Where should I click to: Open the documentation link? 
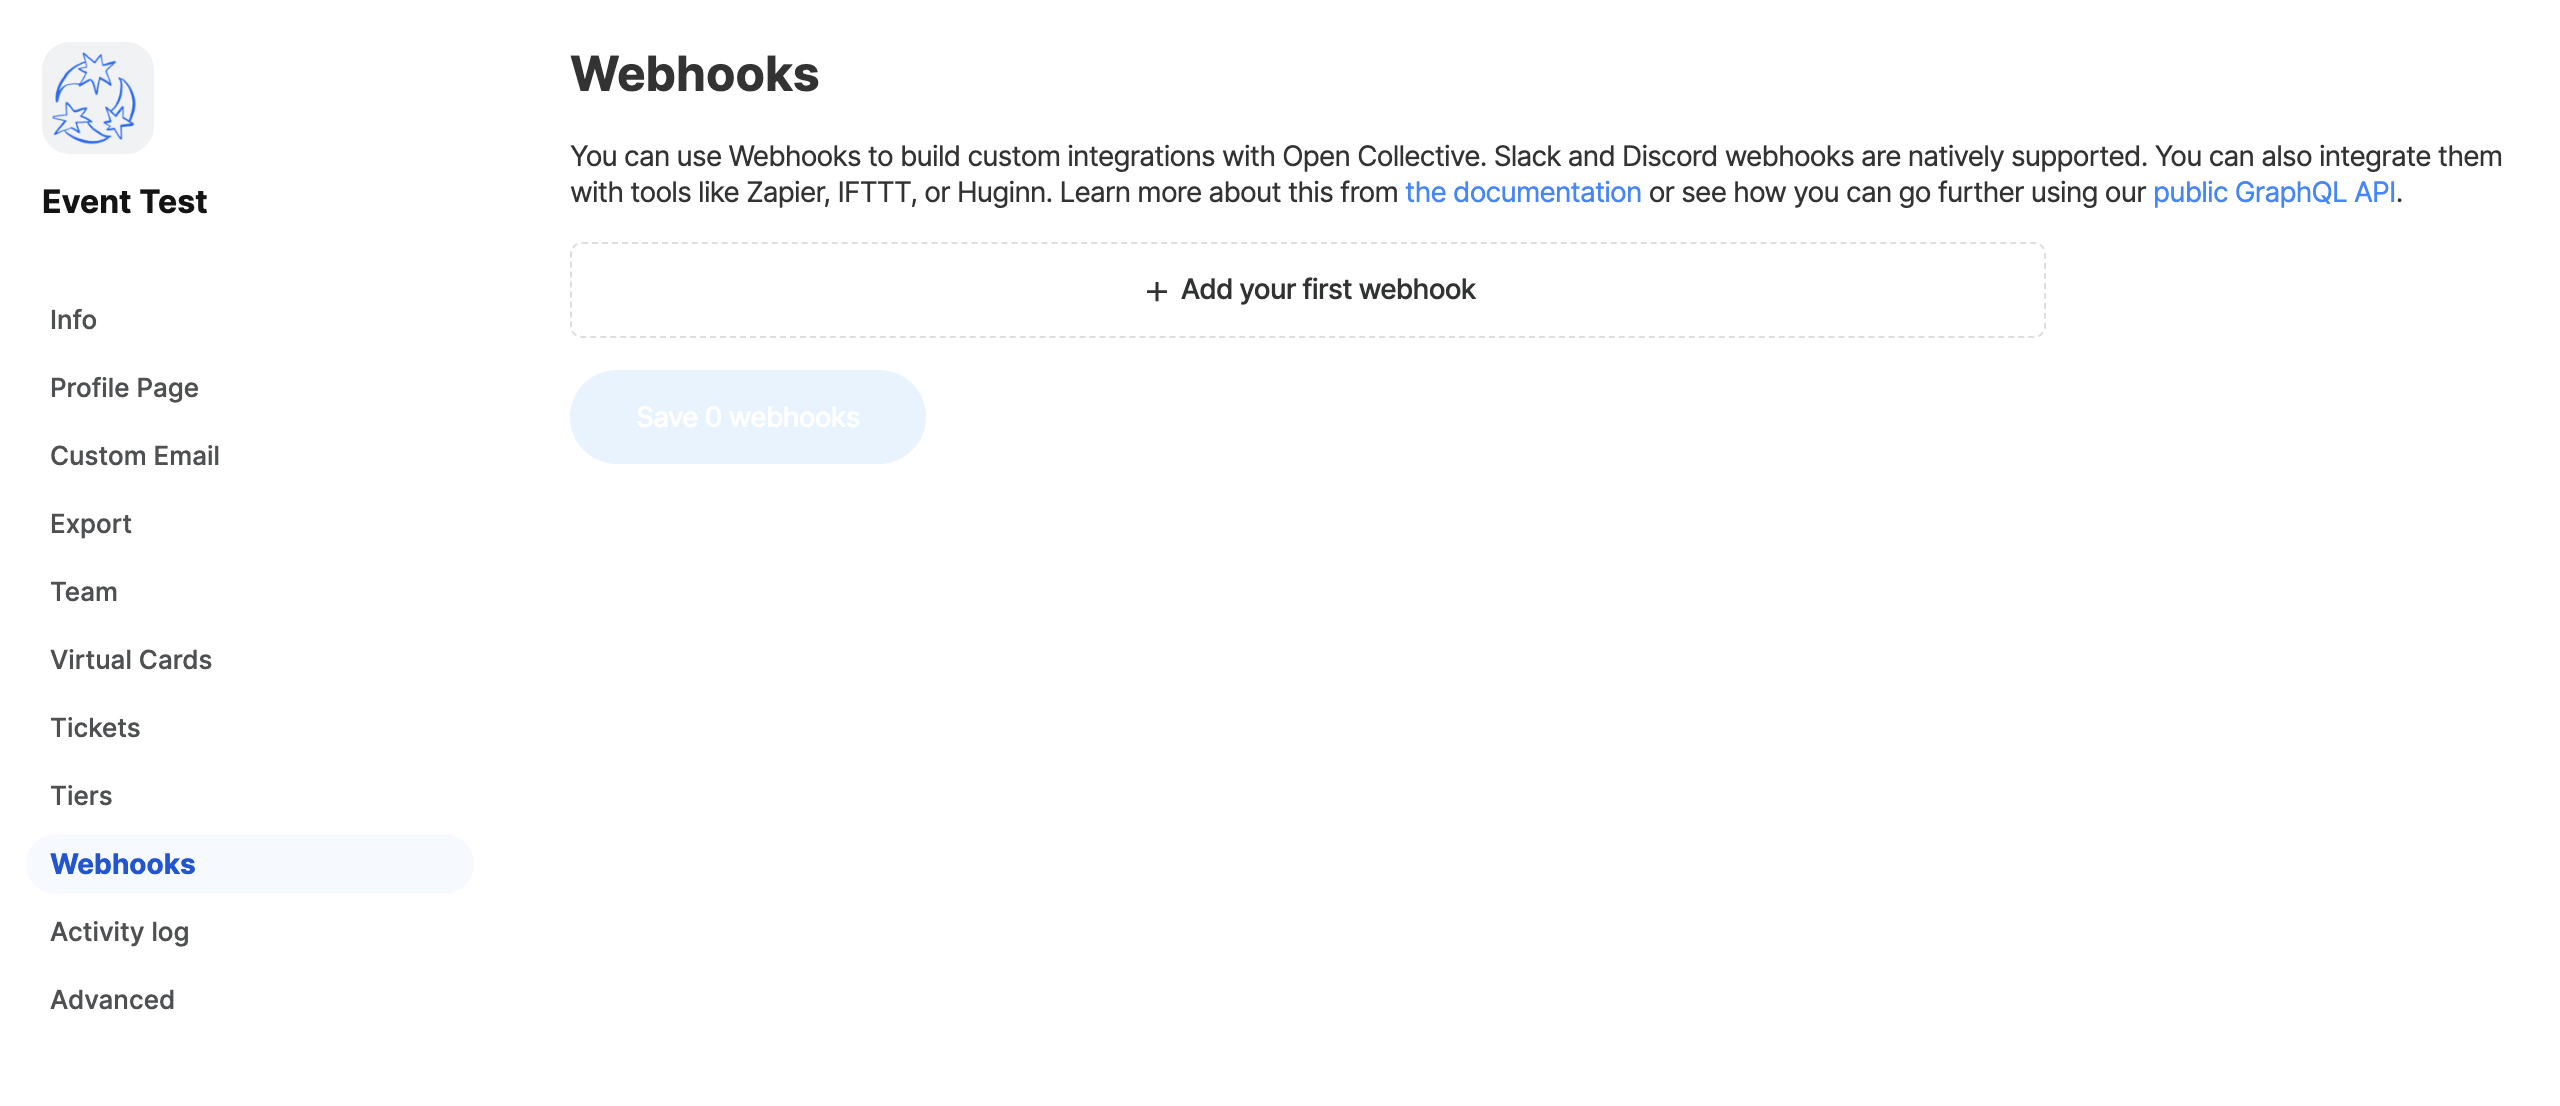(x=1522, y=192)
